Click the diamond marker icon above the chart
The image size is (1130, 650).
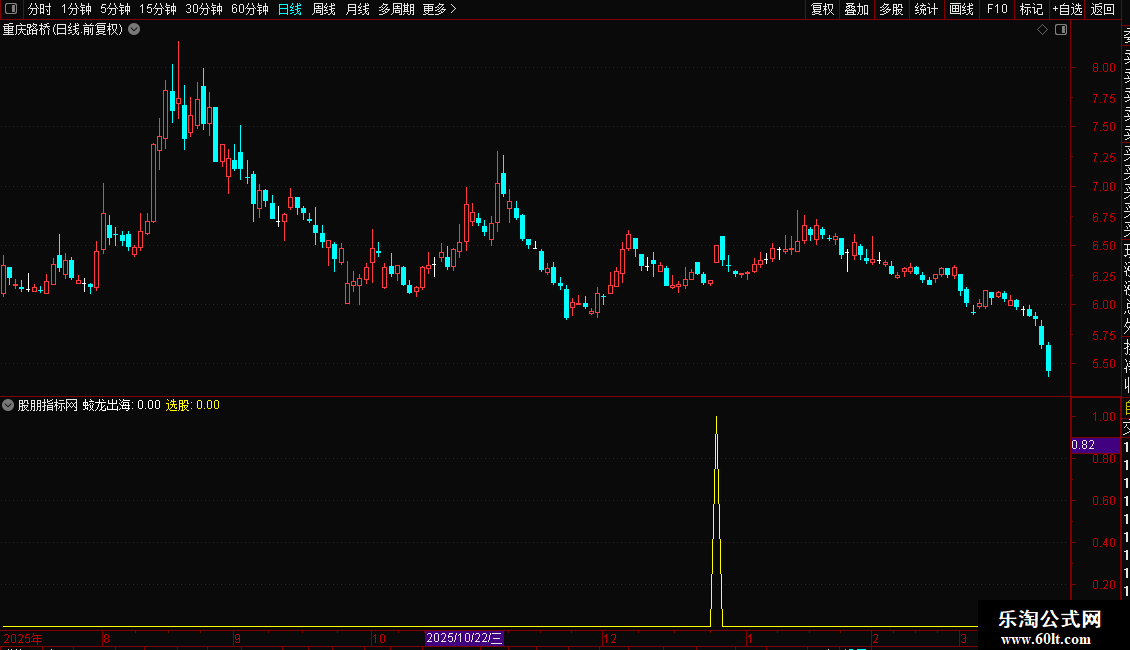(1042, 30)
